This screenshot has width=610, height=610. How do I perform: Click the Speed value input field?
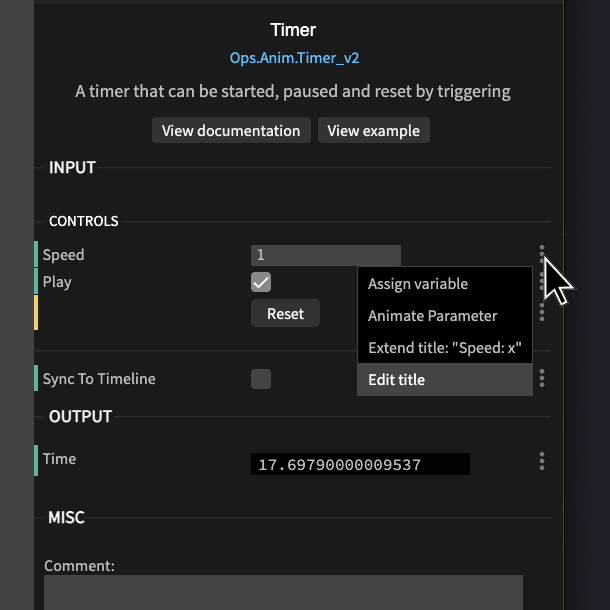point(326,255)
